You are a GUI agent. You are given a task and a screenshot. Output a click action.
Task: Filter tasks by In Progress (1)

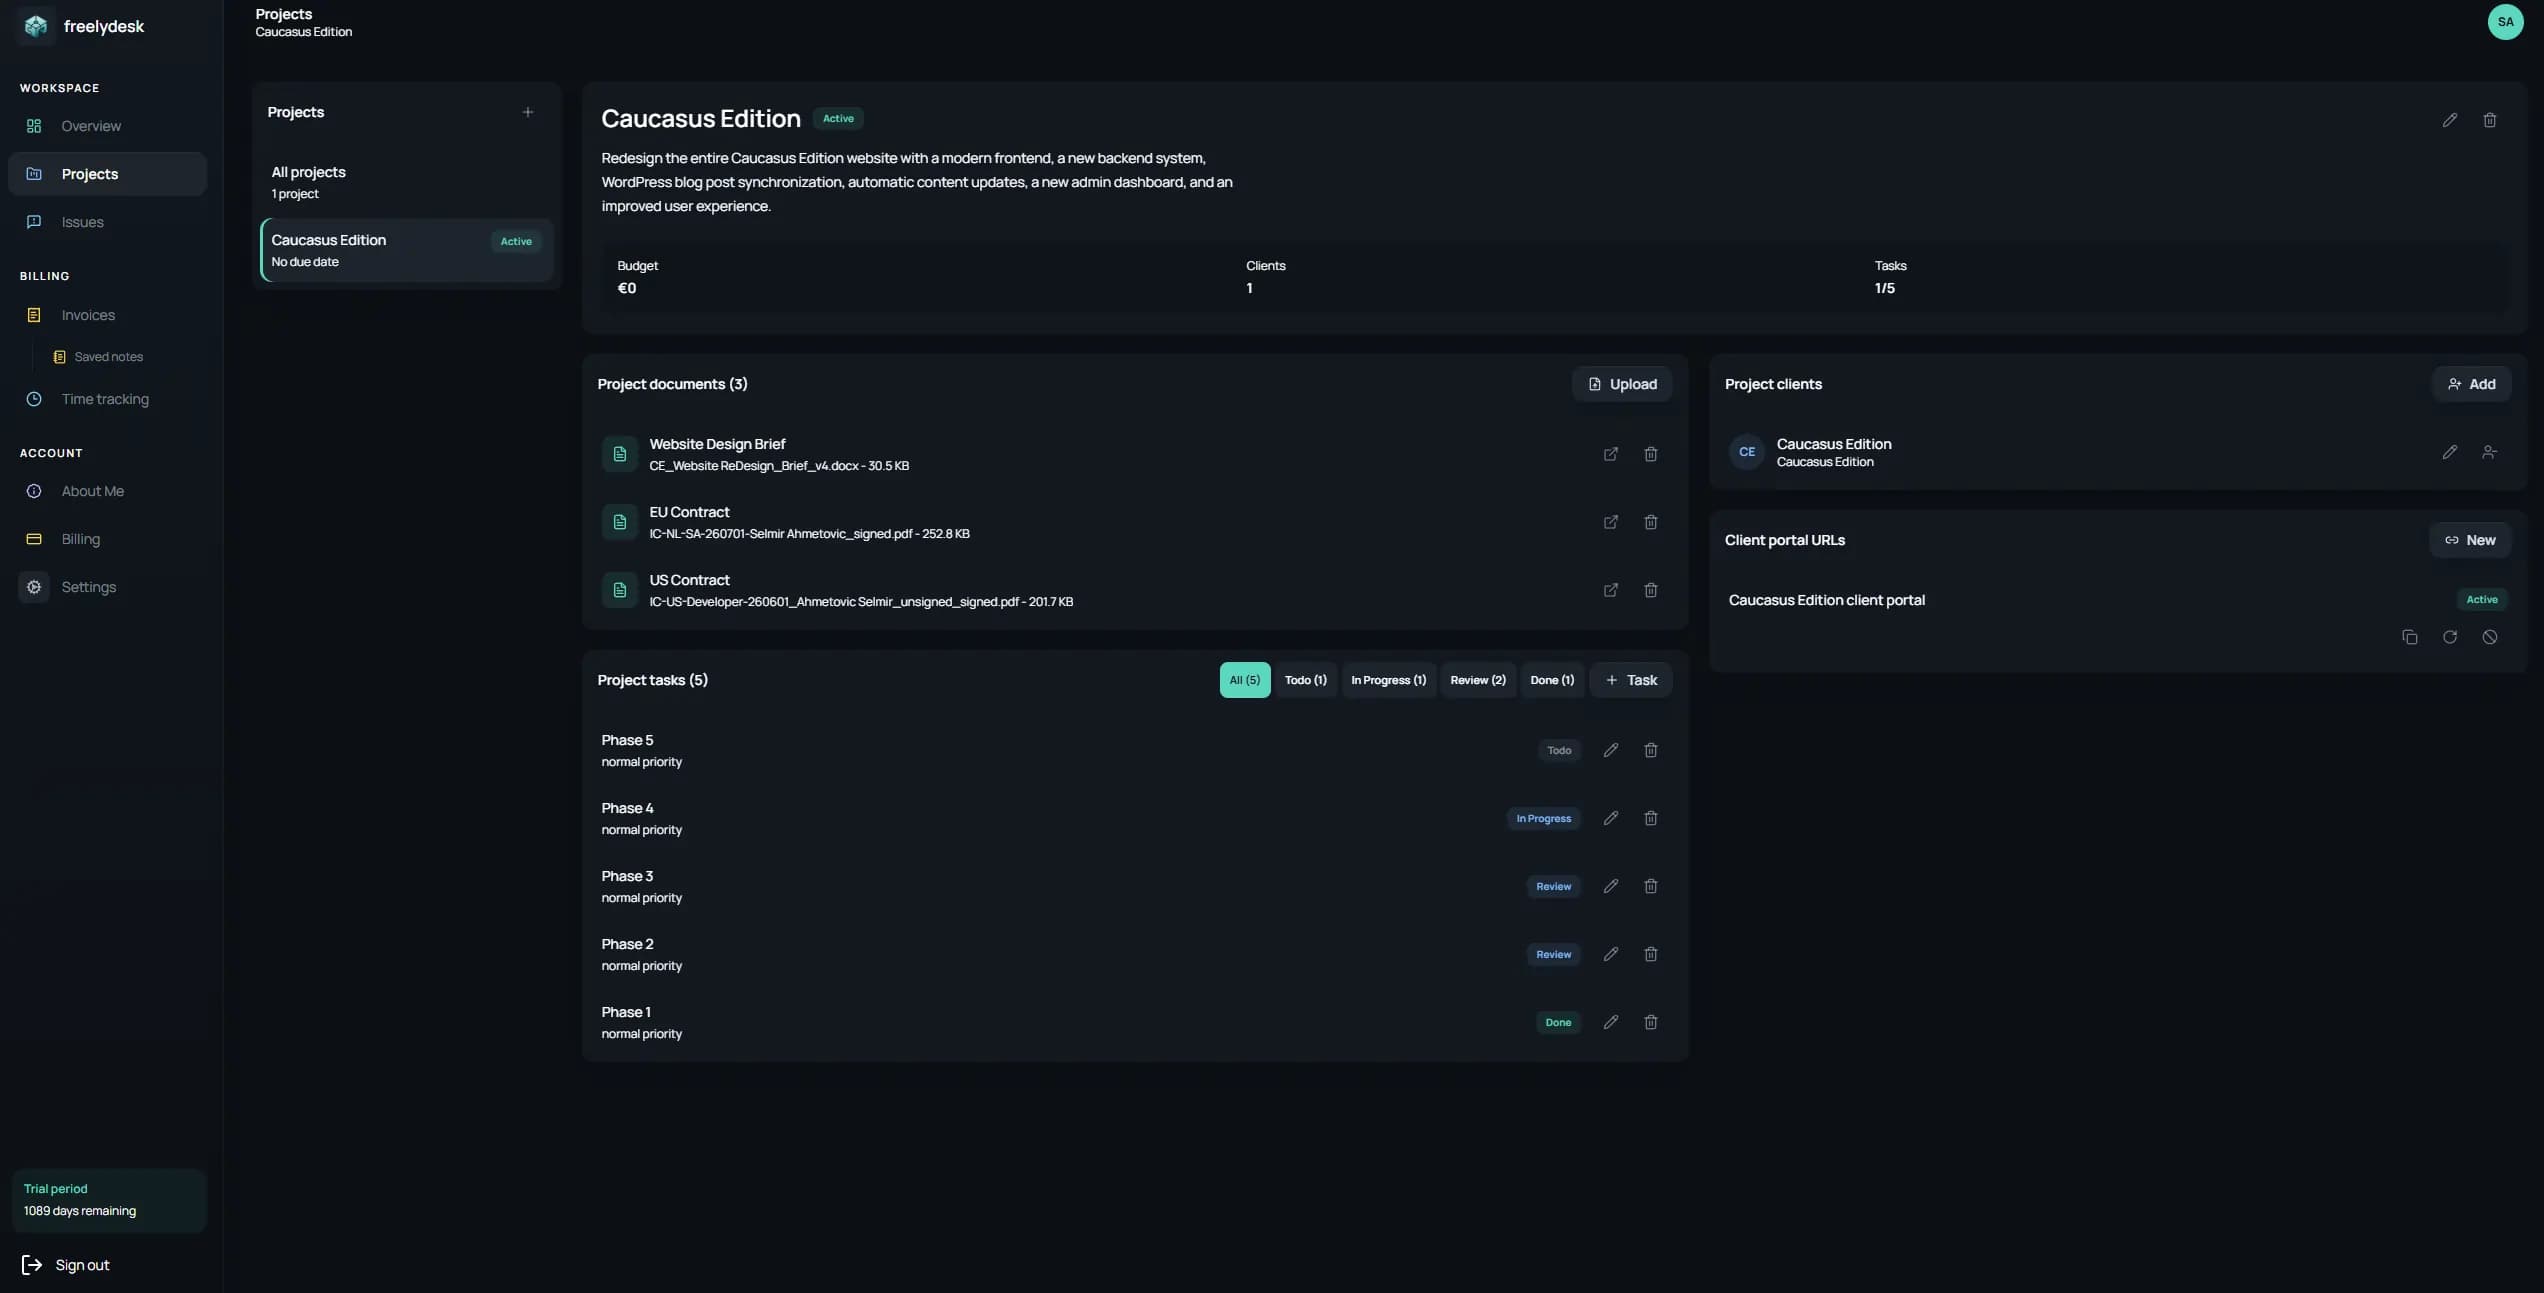click(1388, 680)
